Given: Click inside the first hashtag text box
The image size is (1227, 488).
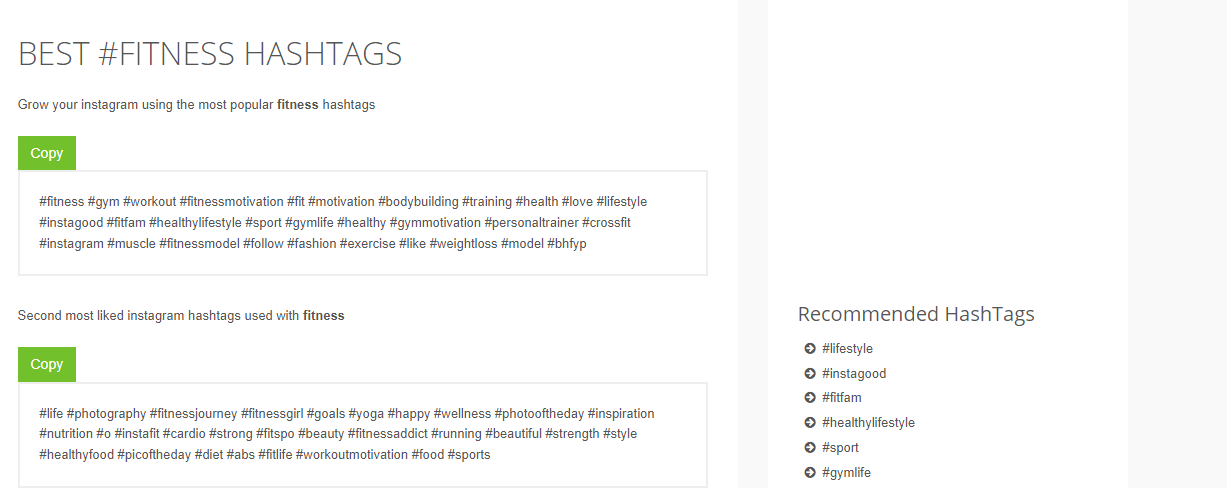Looking at the screenshot, I should (x=363, y=223).
